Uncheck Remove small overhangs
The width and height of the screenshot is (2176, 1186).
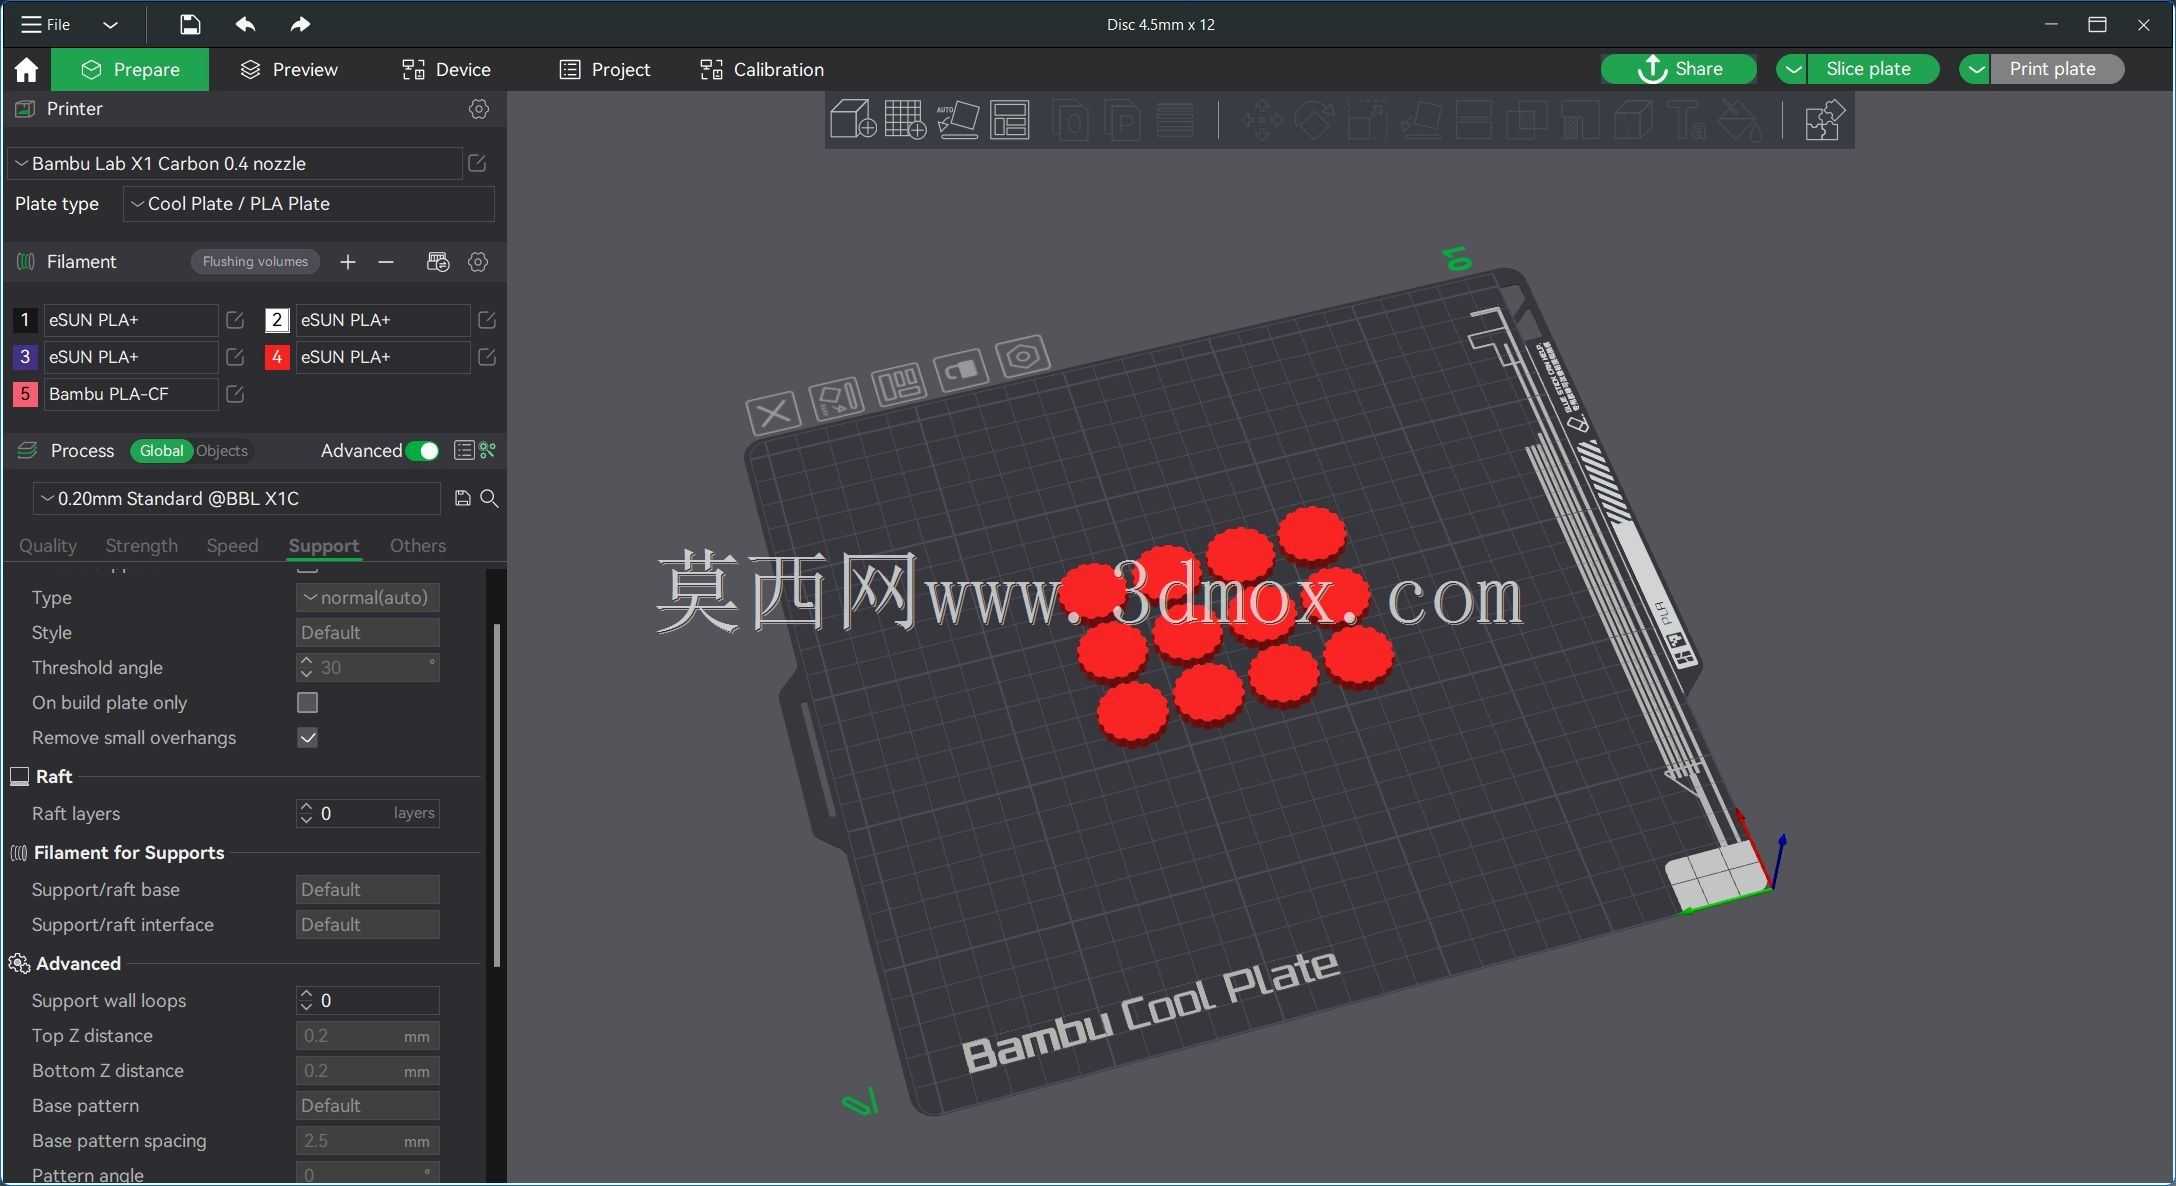[x=308, y=738]
